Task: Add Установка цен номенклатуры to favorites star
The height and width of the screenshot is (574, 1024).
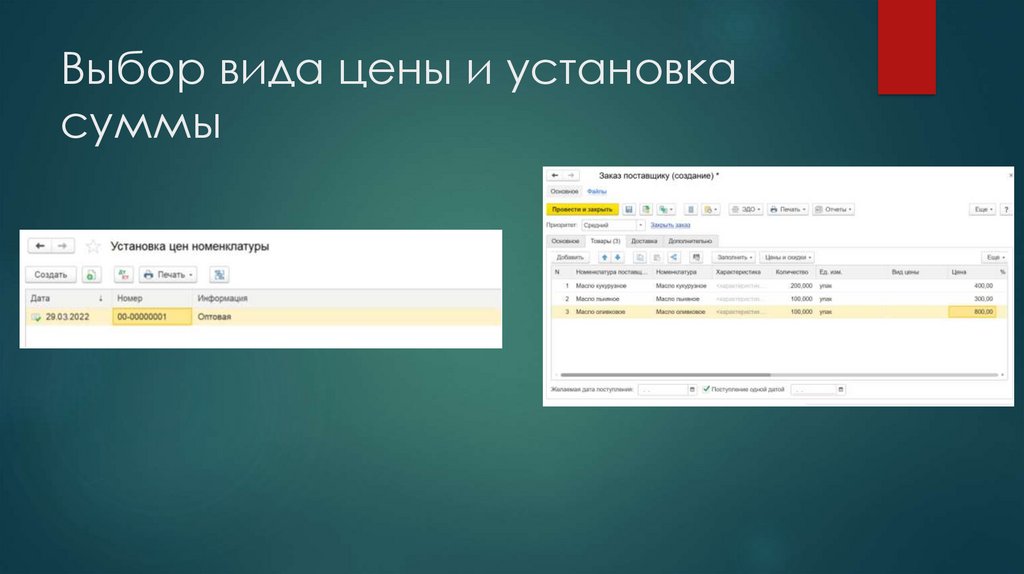Action: pyautogui.click(x=93, y=246)
